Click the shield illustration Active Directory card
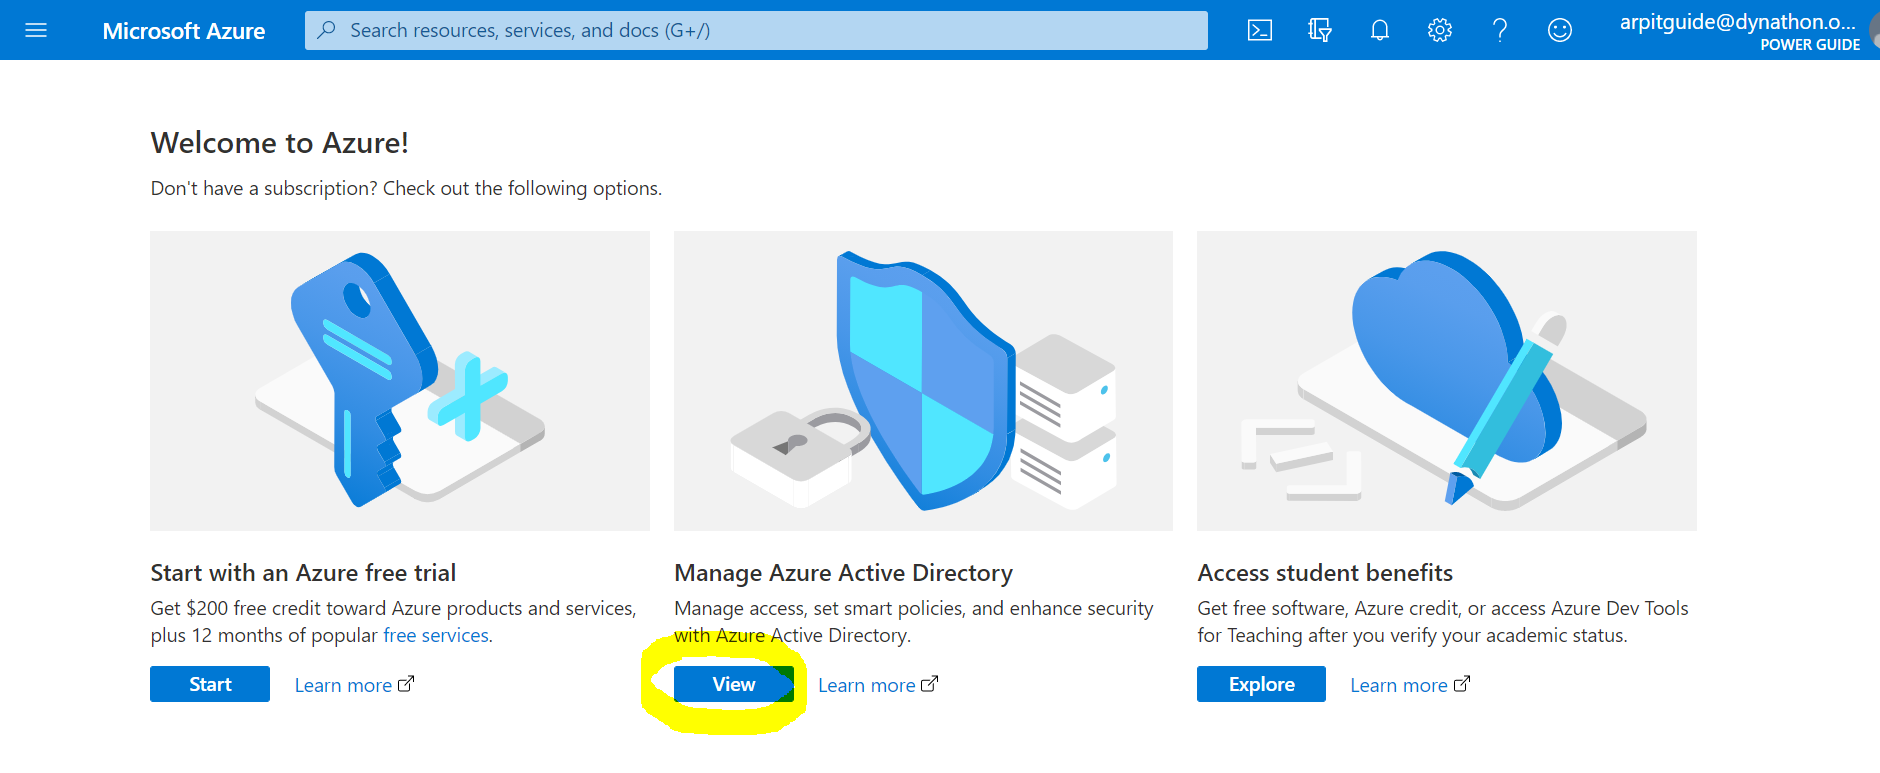This screenshot has width=1880, height=773. [923, 381]
